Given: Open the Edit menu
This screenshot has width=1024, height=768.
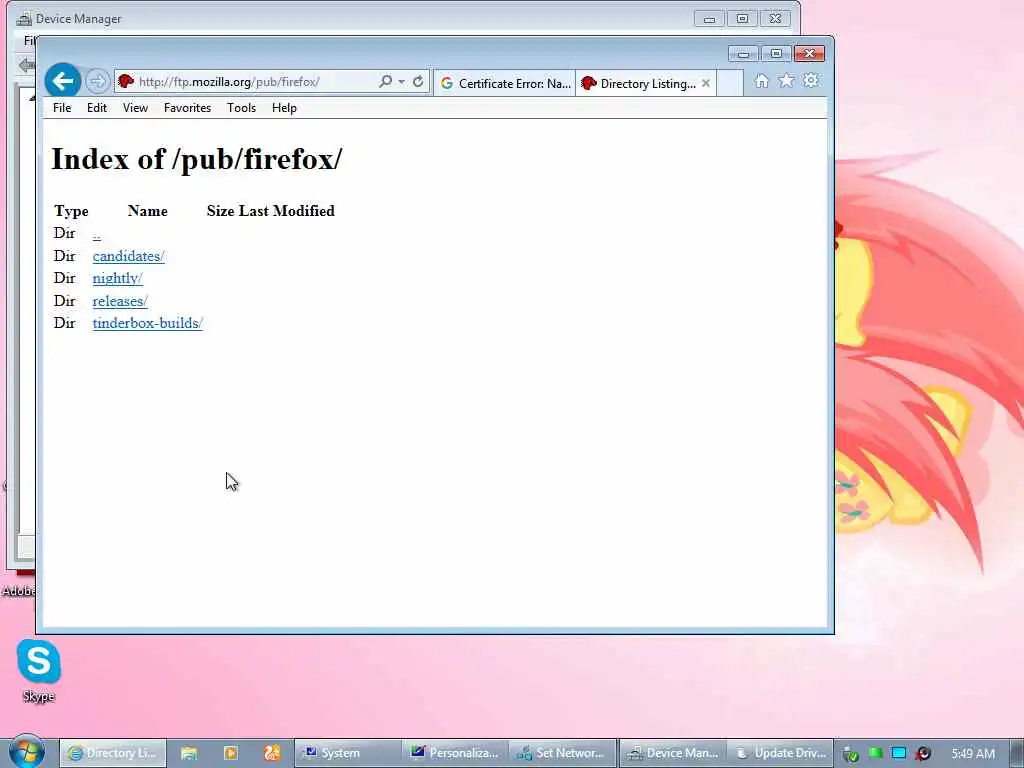Looking at the screenshot, I should click(97, 108).
